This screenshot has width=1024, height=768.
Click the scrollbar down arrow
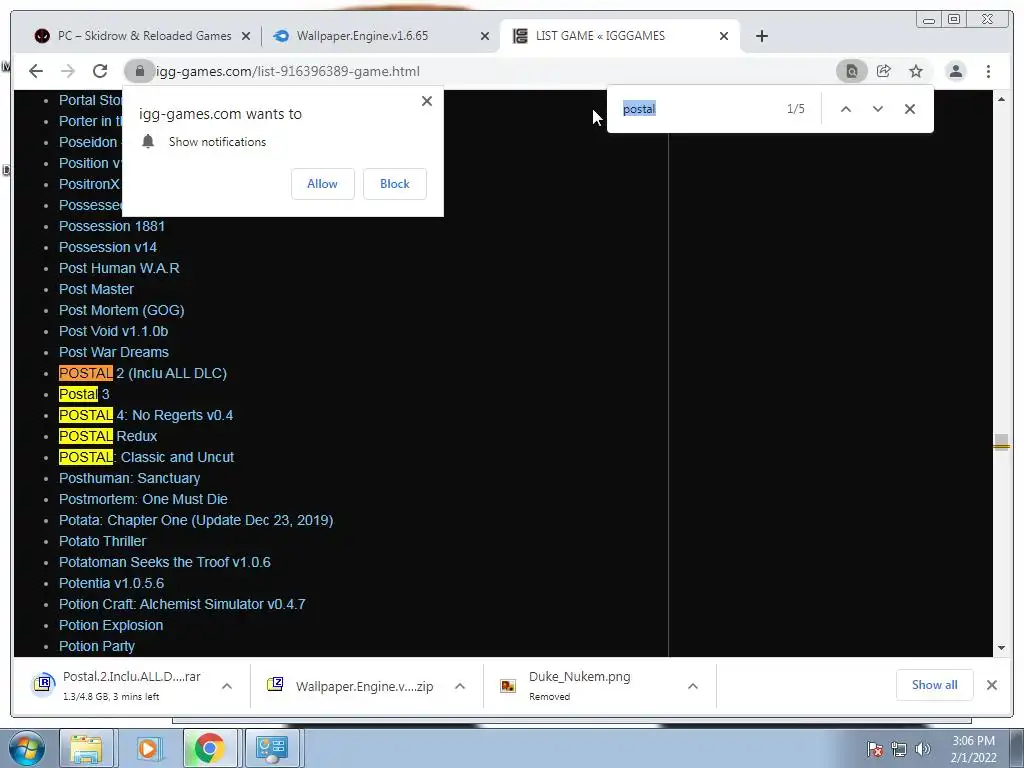pos(1001,648)
